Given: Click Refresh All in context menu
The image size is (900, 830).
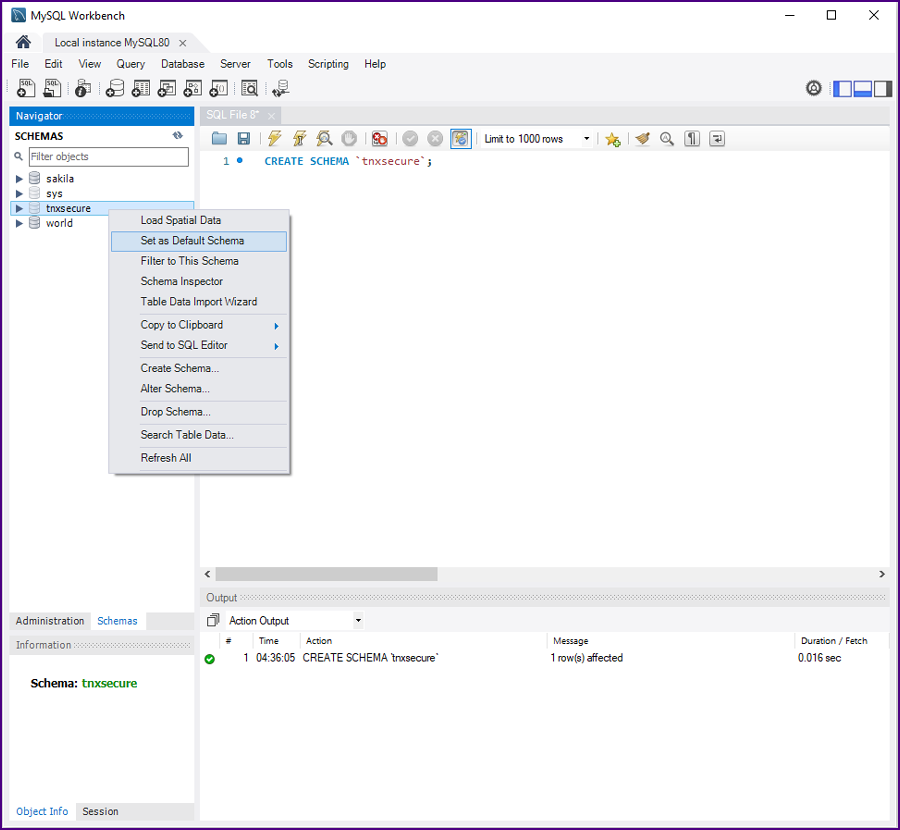Looking at the screenshot, I should (x=199, y=458).
